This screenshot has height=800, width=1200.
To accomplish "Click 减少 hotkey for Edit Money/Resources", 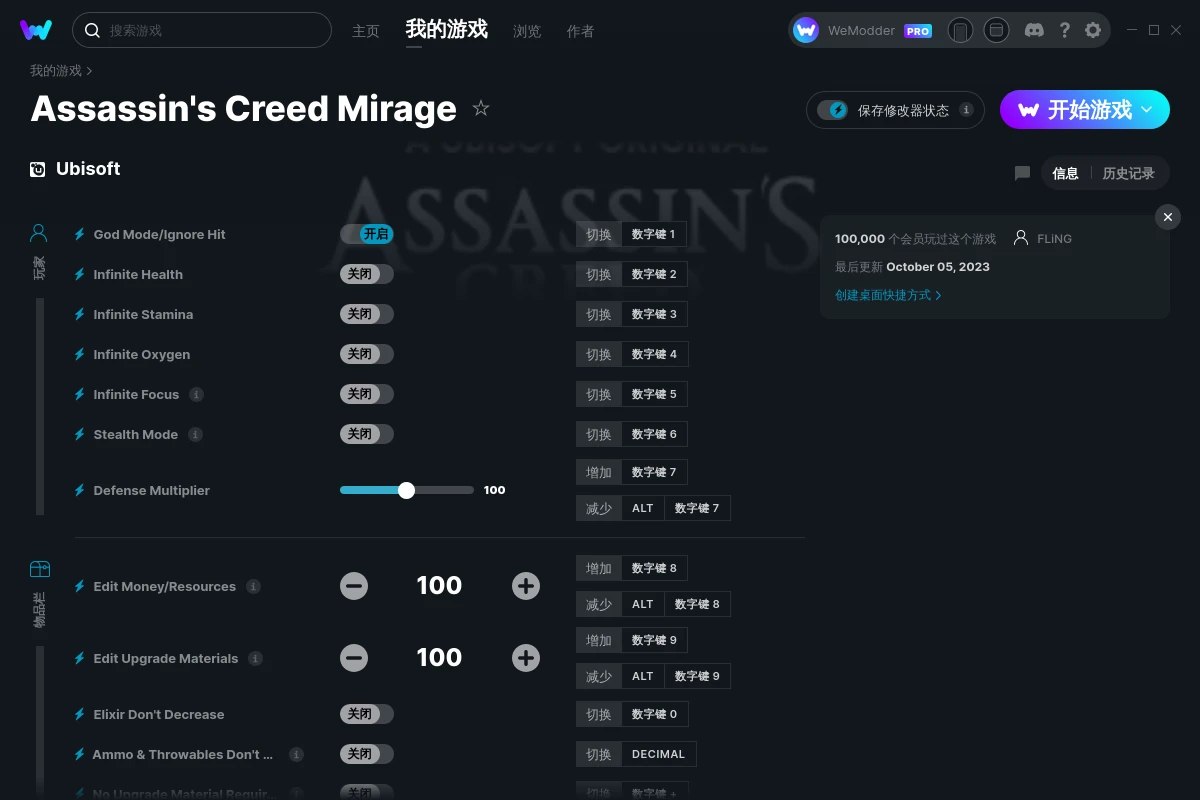I will point(599,604).
